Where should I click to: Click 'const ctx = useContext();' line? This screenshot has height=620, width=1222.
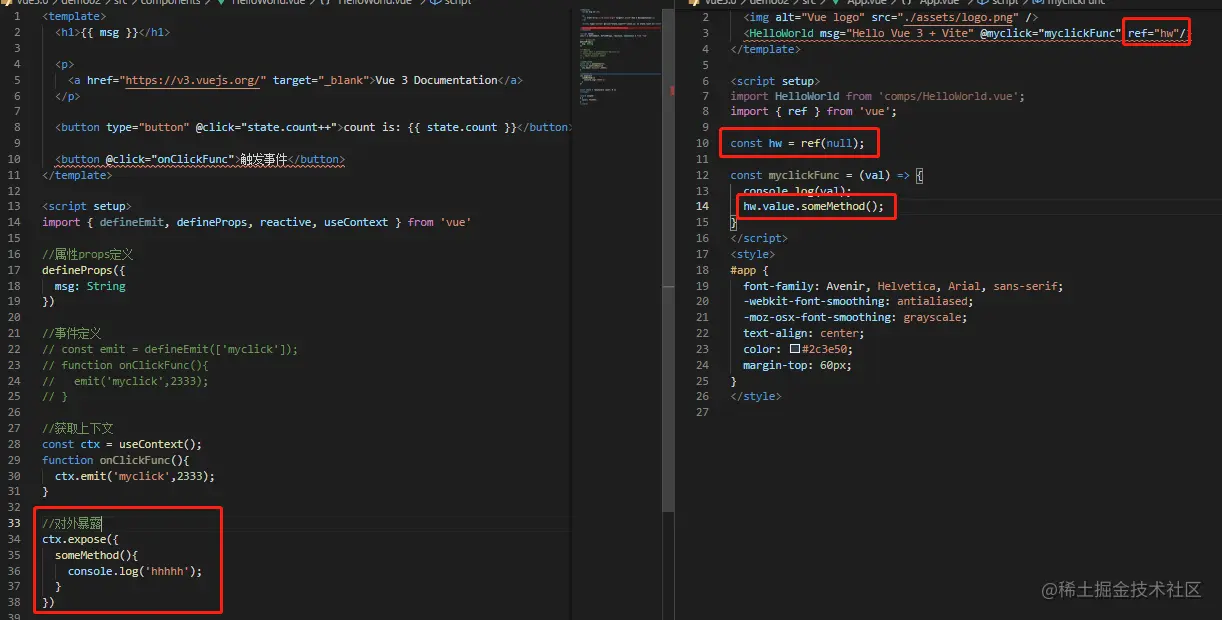122,445
